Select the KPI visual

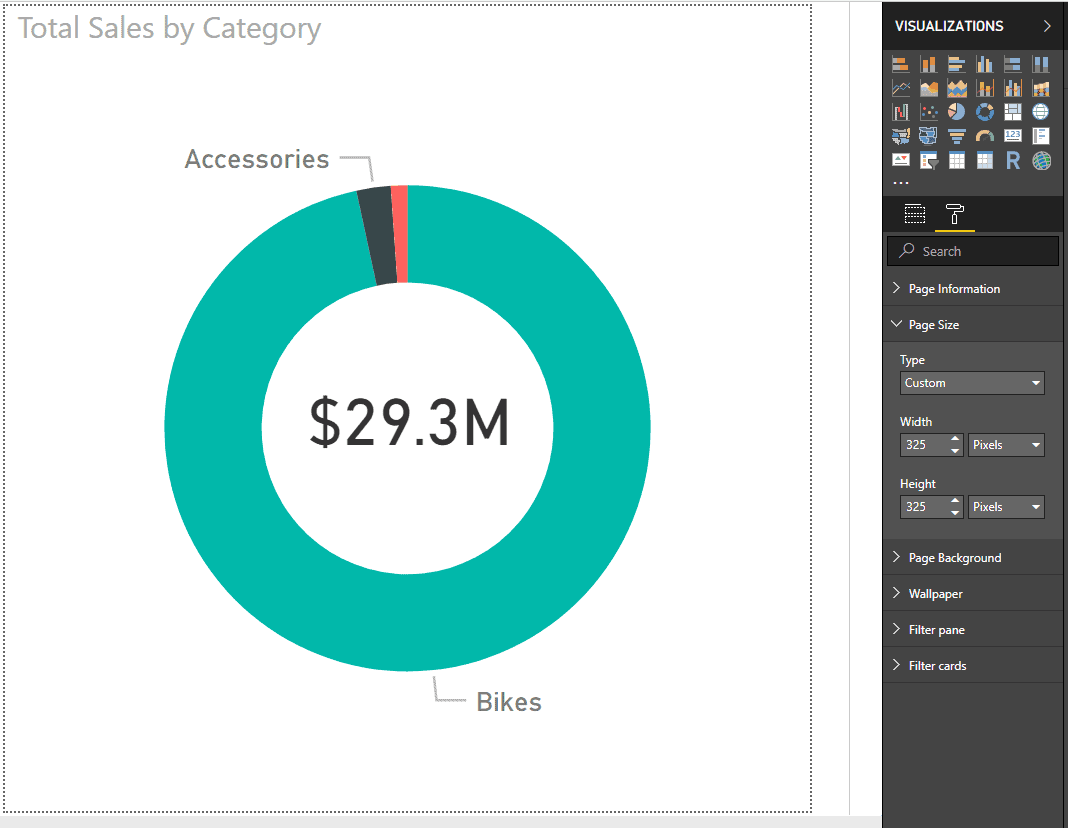tap(901, 161)
